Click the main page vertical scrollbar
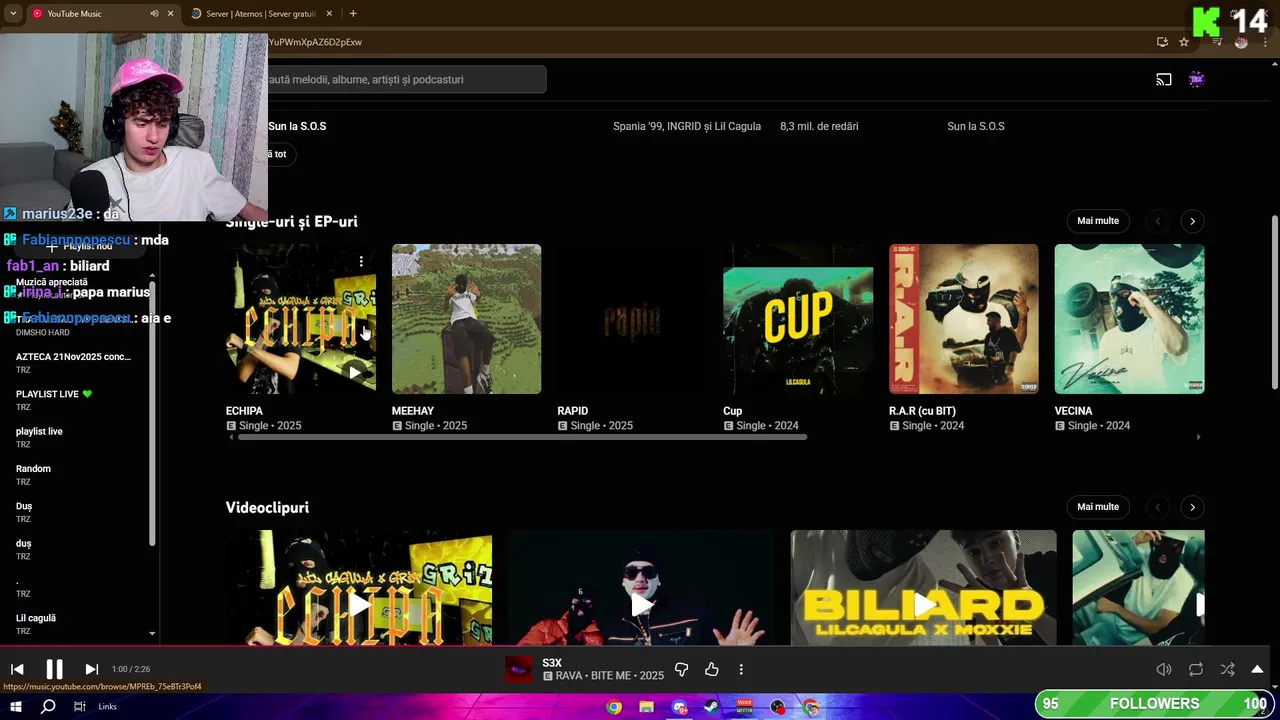Image resolution: width=1280 pixels, height=720 pixels. pos(1274,303)
